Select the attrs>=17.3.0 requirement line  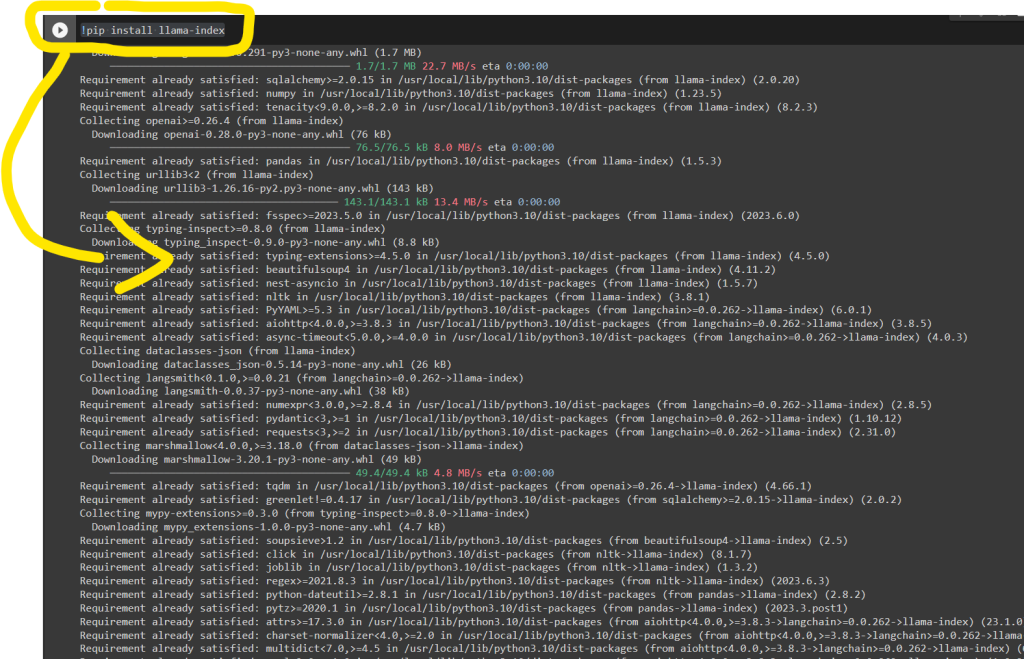(x=552, y=622)
